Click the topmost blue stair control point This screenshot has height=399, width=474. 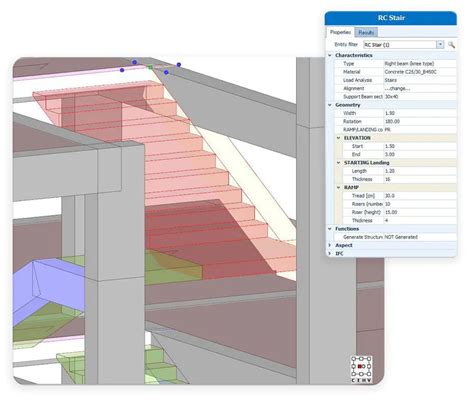point(134,62)
